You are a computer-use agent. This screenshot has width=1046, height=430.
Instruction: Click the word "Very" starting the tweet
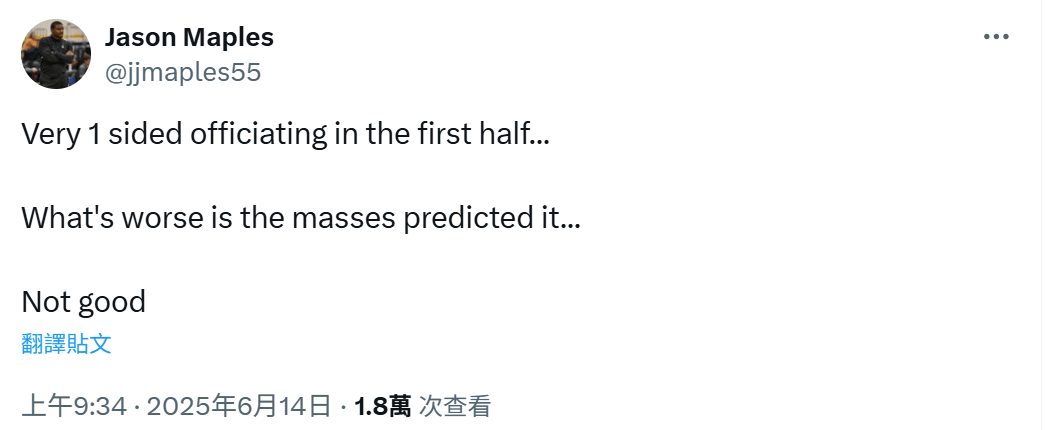(x=49, y=134)
